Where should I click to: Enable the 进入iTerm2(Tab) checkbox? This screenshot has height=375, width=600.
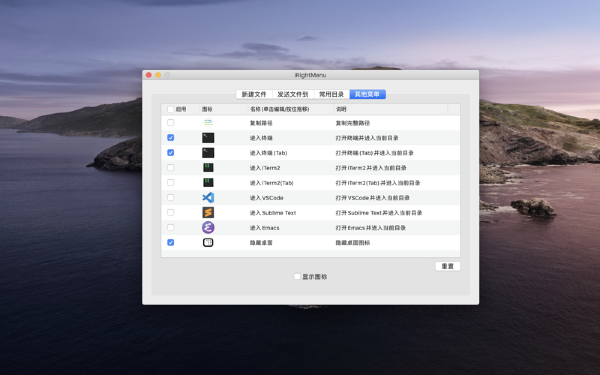click(x=171, y=182)
